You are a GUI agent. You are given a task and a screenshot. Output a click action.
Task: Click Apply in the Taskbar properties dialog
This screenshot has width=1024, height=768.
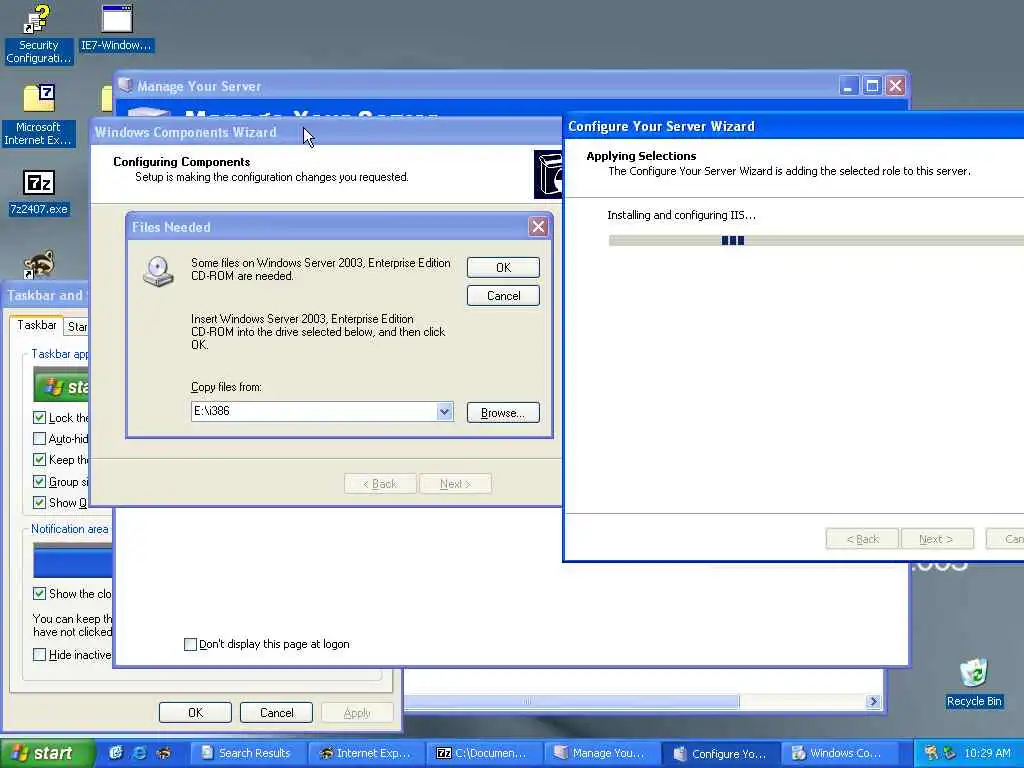click(x=357, y=712)
